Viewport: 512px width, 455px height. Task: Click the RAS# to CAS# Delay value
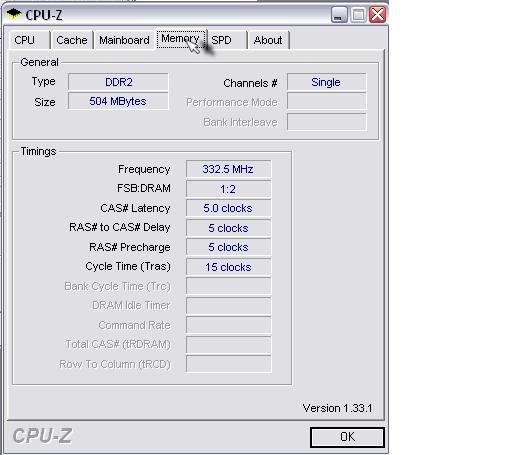tap(228, 228)
